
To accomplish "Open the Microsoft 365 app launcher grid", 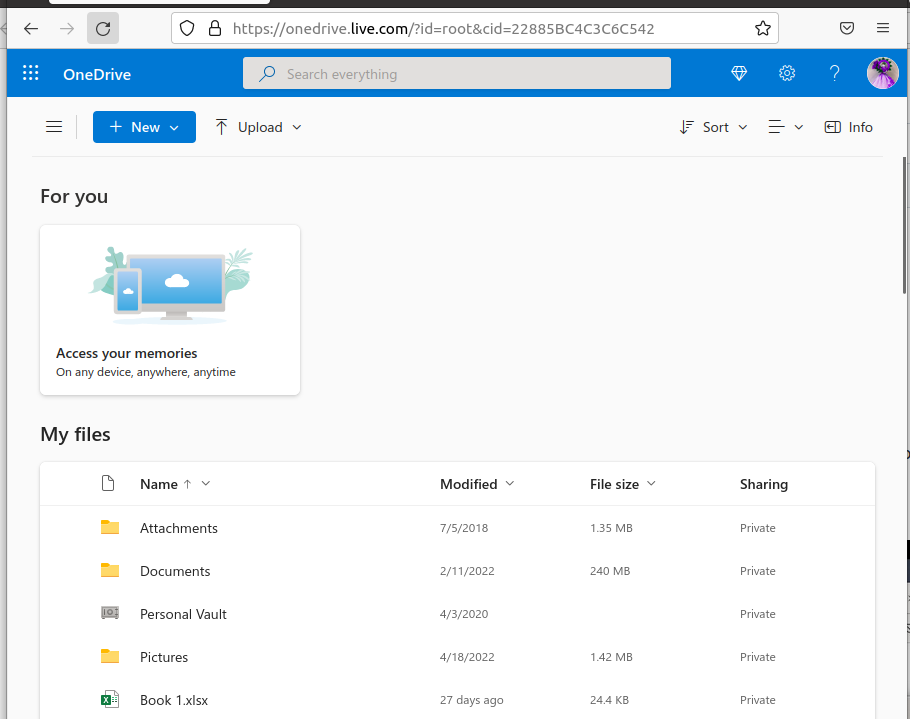I will click(30, 73).
